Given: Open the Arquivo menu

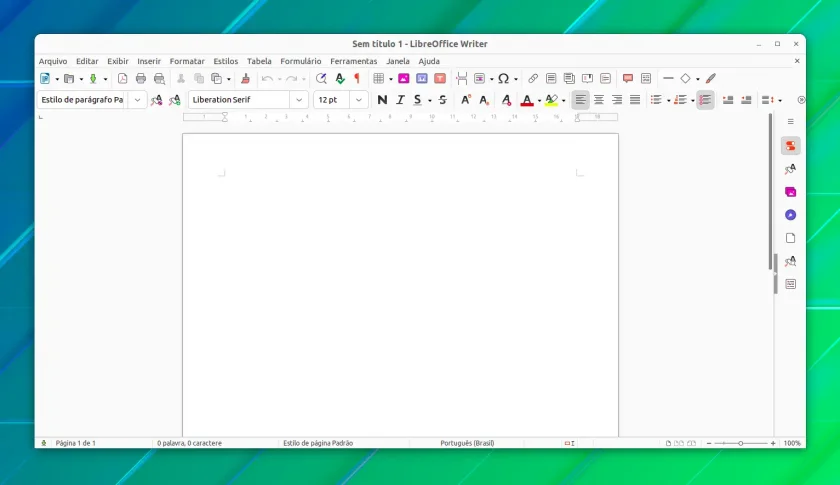Looking at the screenshot, I should [x=52, y=61].
